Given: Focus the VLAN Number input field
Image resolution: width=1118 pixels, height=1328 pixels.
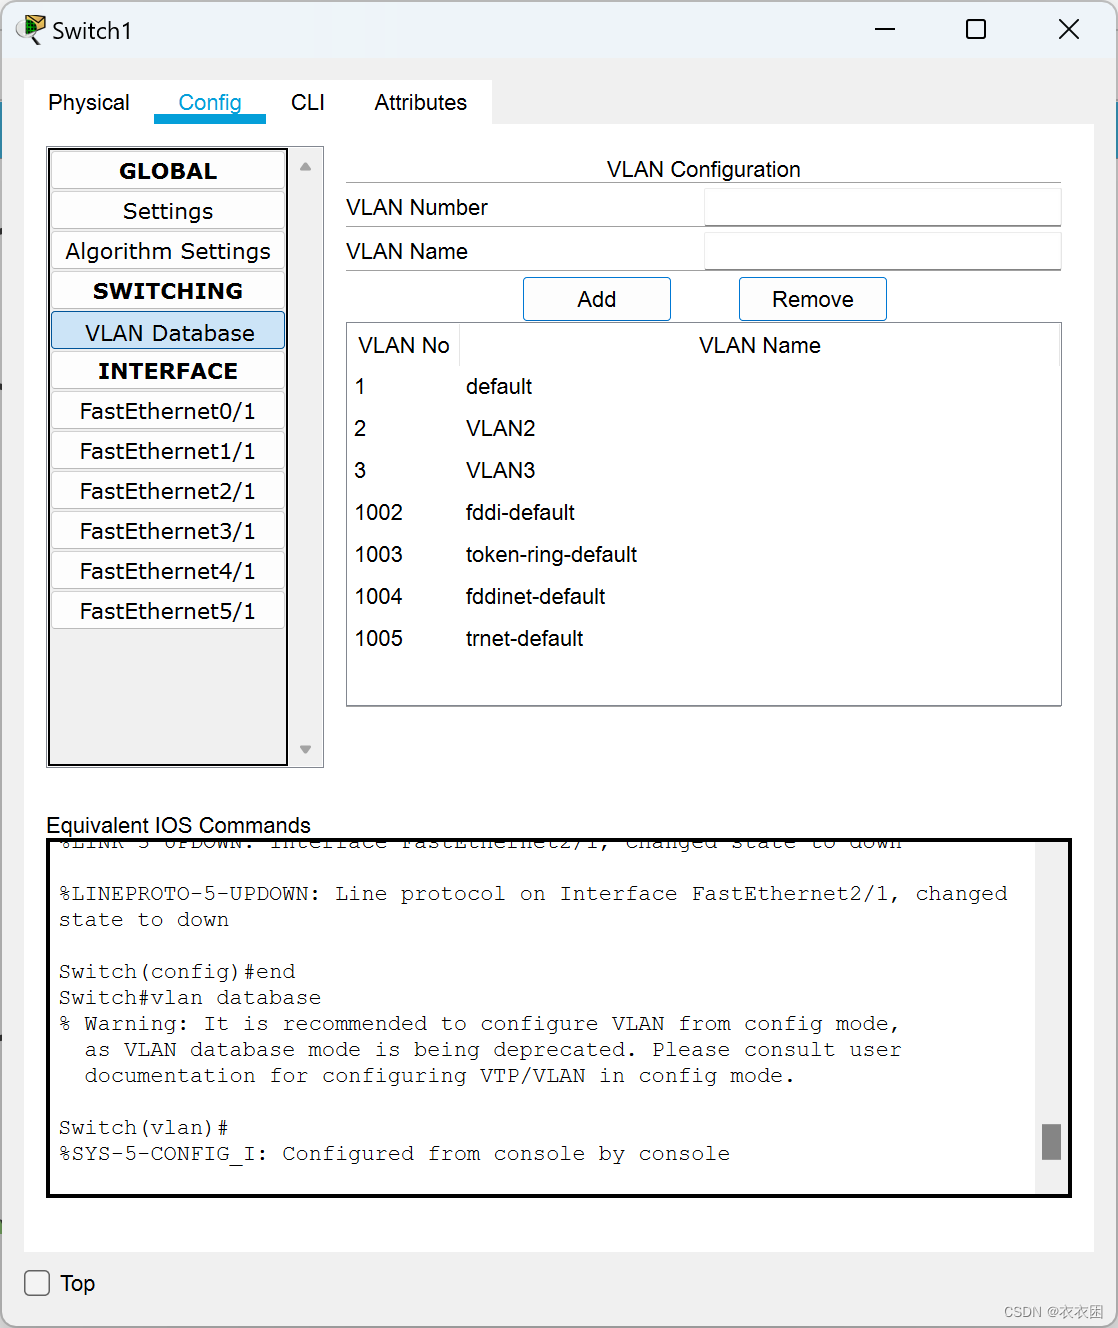Looking at the screenshot, I should (x=882, y=207).
